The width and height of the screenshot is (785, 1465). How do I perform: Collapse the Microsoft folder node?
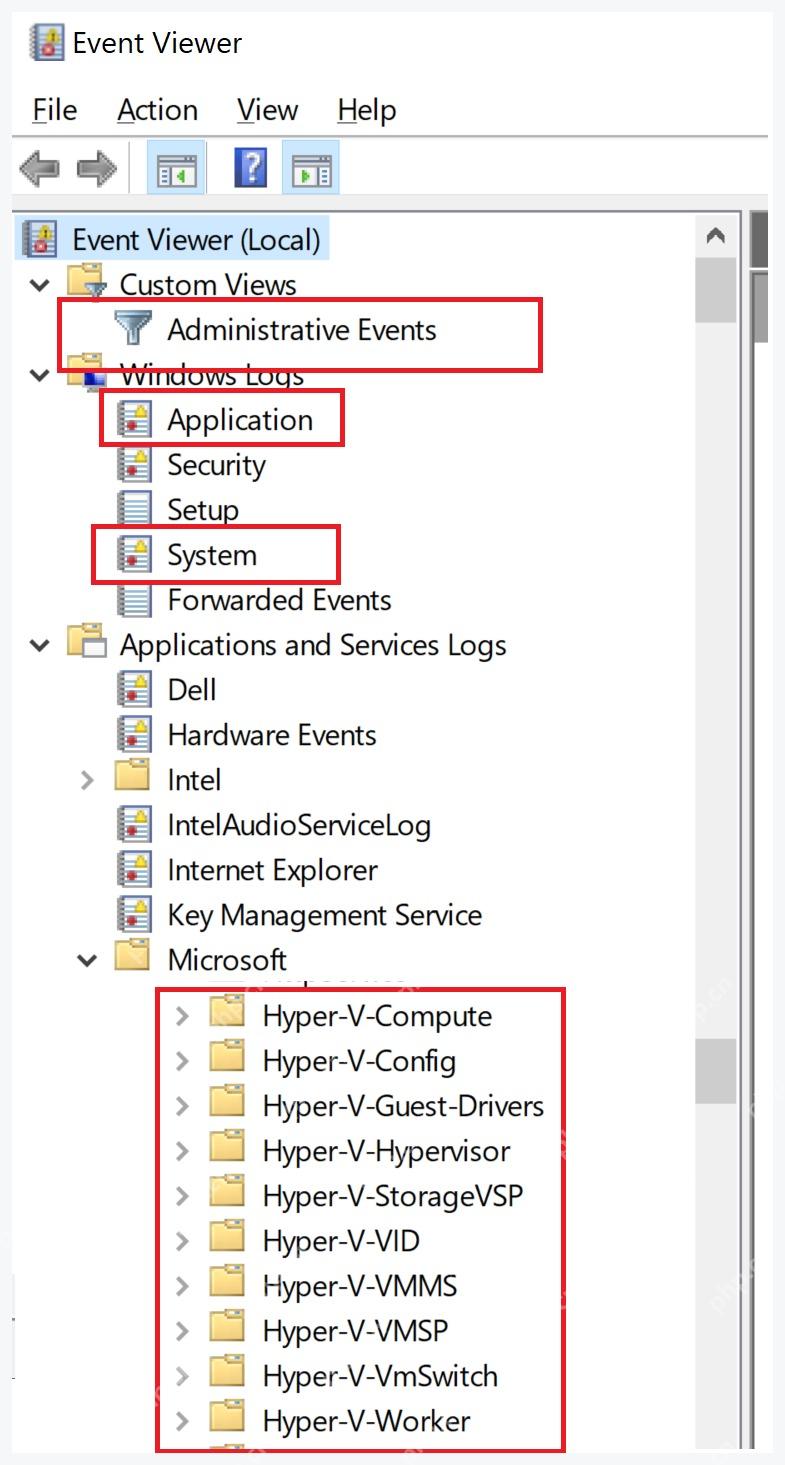click(x=87, y=961)
